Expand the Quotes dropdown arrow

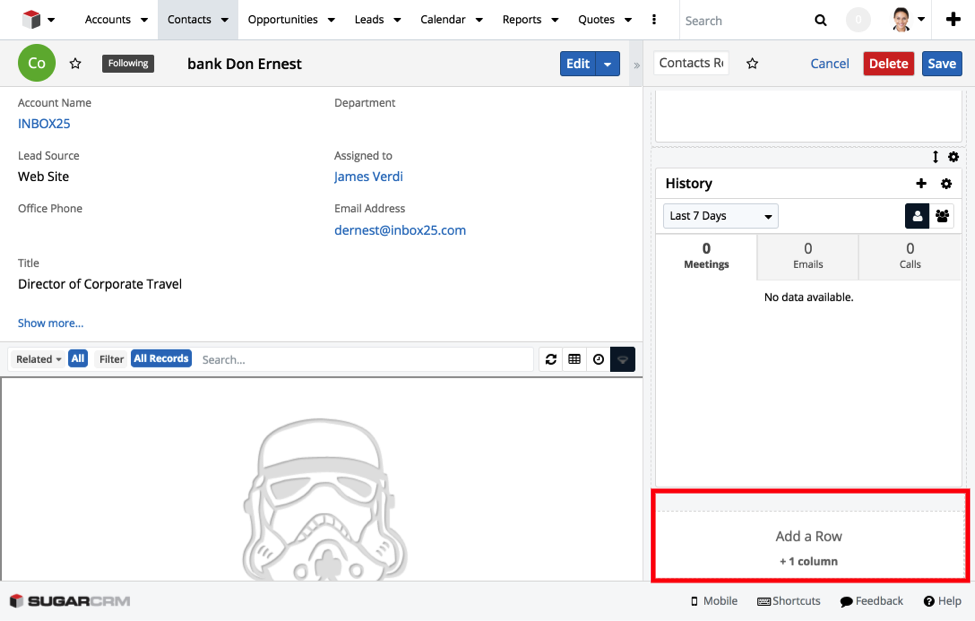point(628,20)
